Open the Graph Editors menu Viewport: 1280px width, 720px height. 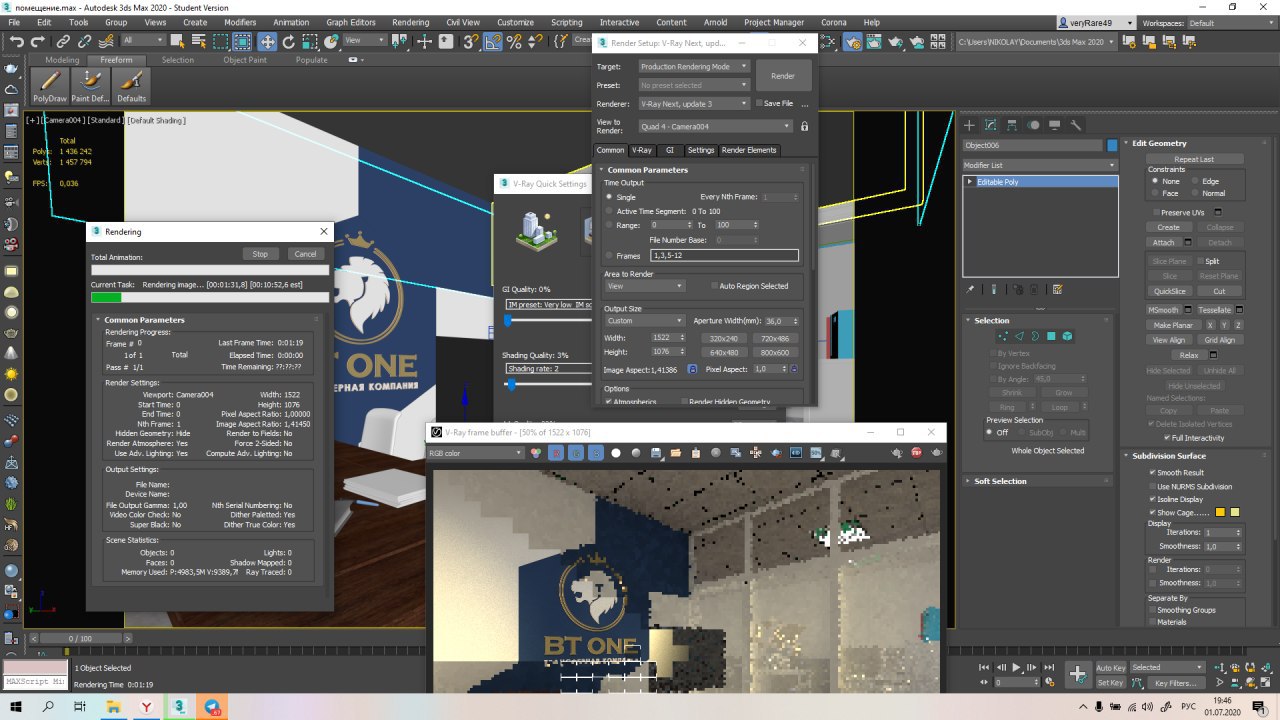[x=351, y=22]
